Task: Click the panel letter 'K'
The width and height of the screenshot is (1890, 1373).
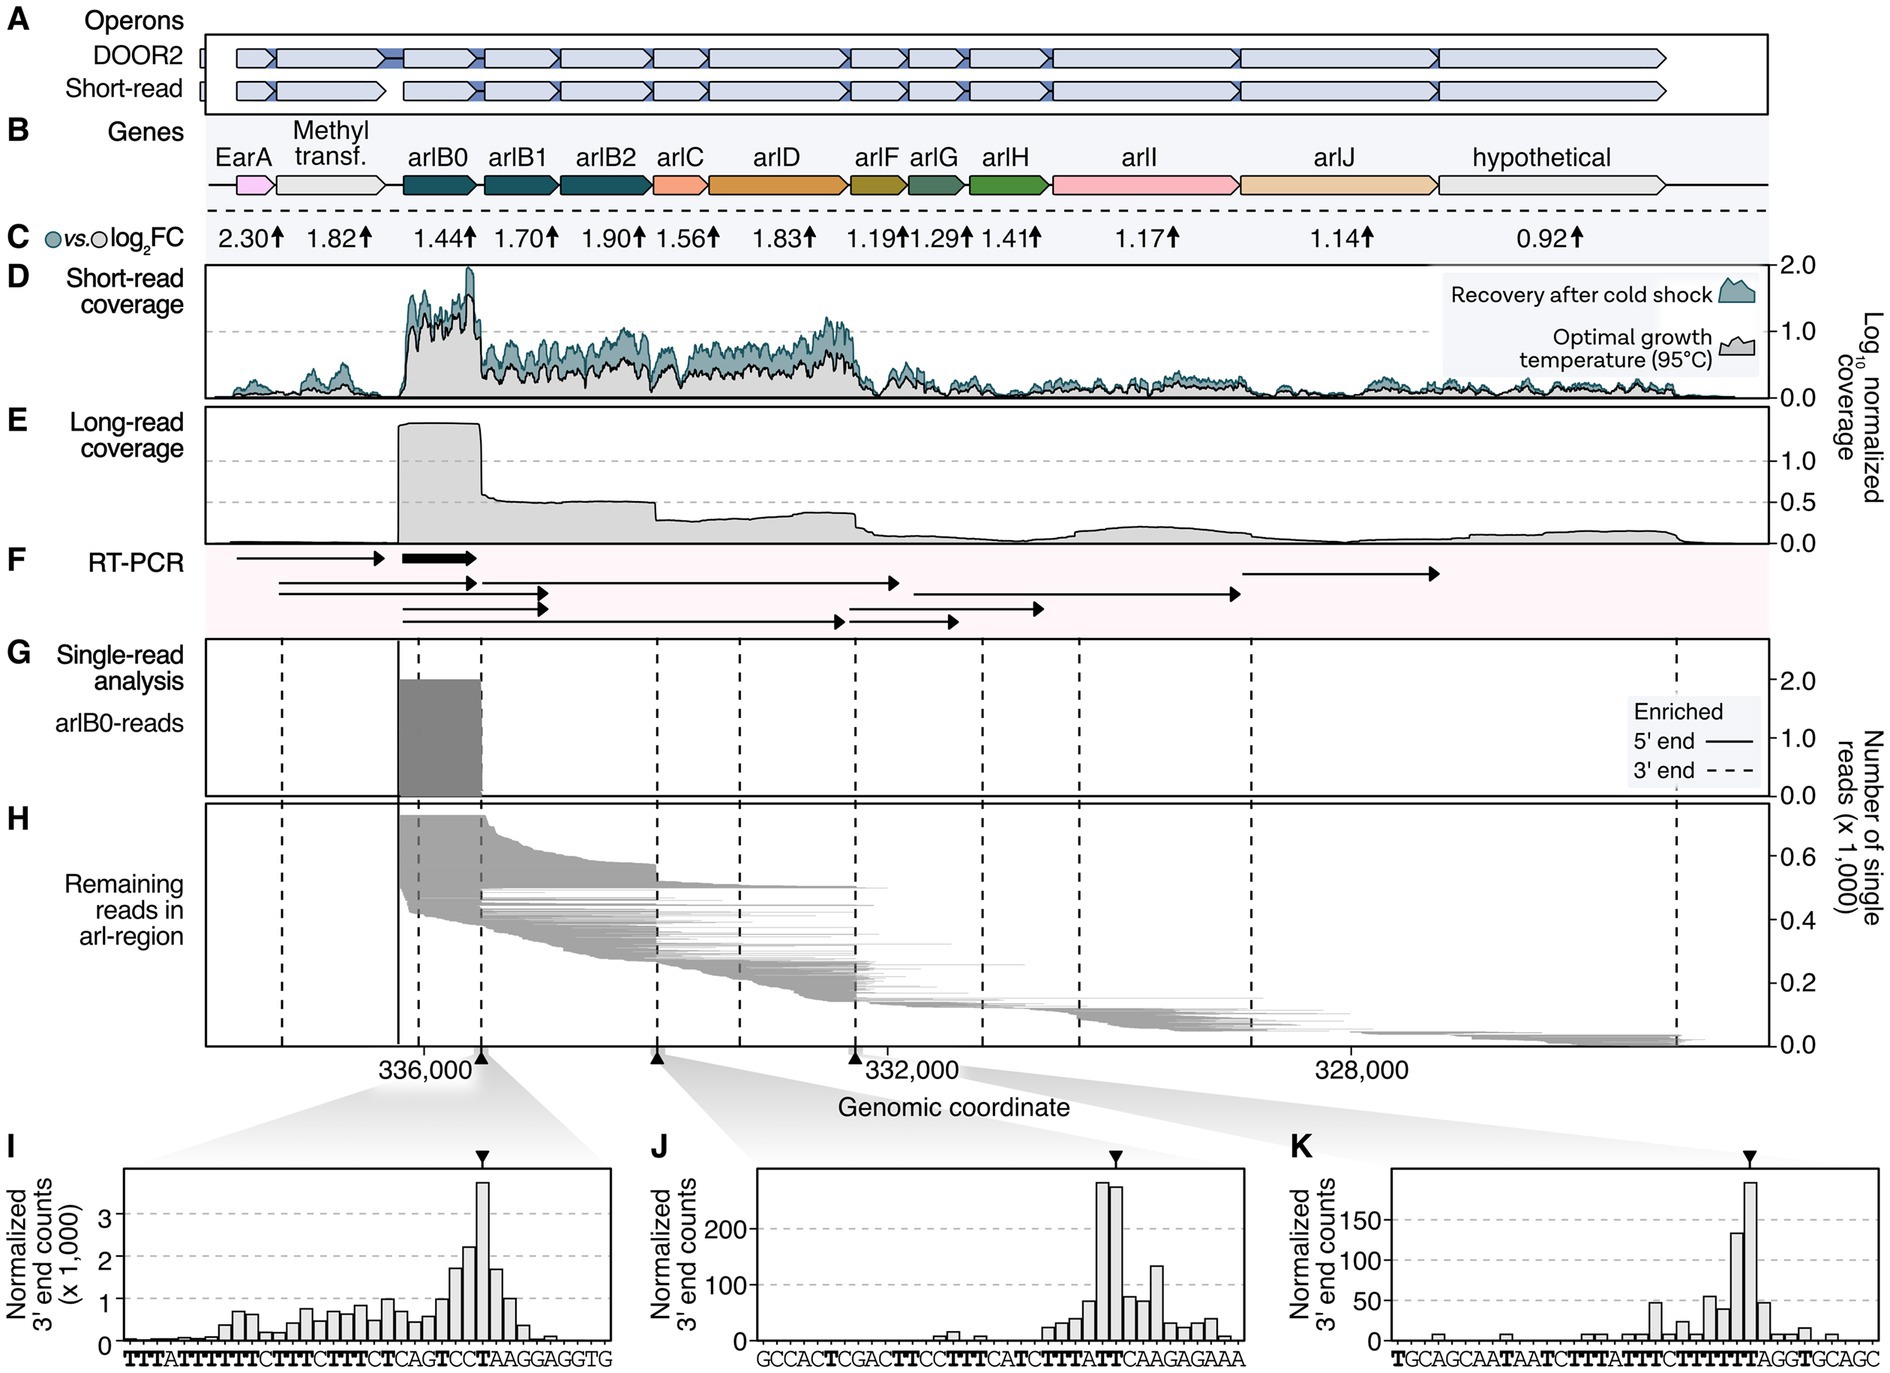Action: coord(1301,1147)
